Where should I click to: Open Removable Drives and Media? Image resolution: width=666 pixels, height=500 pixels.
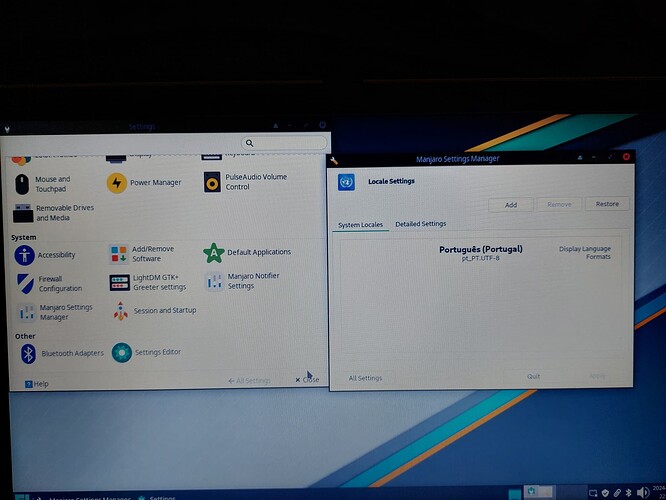tap(53, 213)
